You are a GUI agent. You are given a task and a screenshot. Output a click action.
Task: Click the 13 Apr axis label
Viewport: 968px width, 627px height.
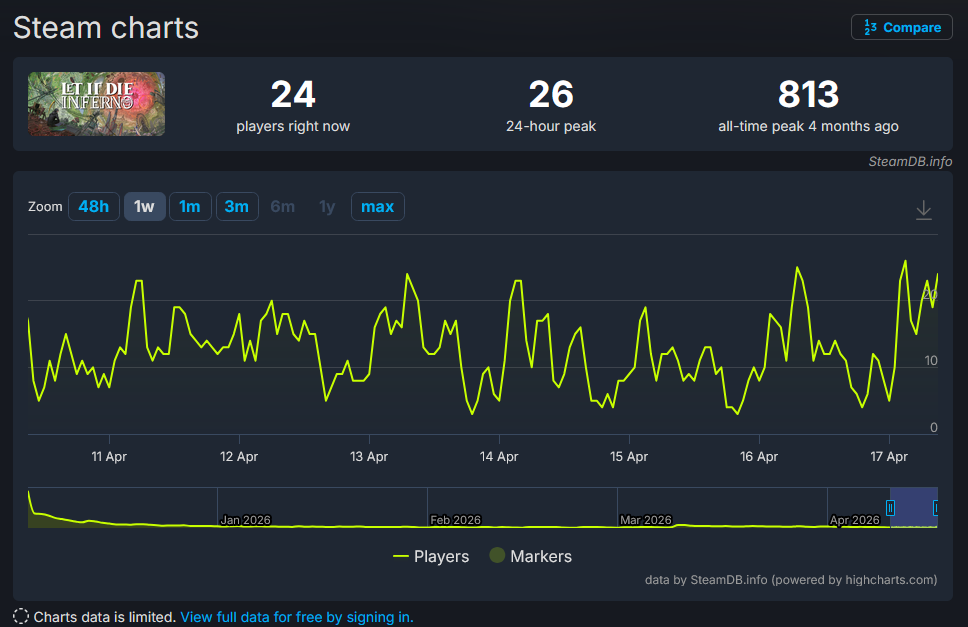point(369,457)
